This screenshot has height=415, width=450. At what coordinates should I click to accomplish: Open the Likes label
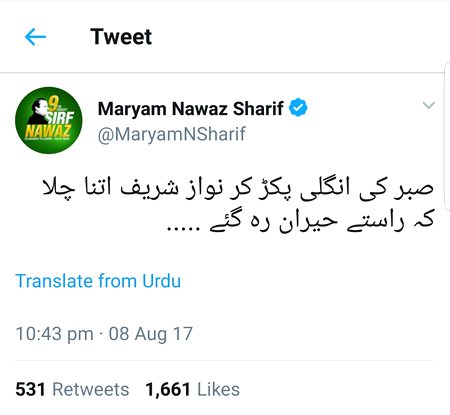pyautogui.click(x=218, y=389)
